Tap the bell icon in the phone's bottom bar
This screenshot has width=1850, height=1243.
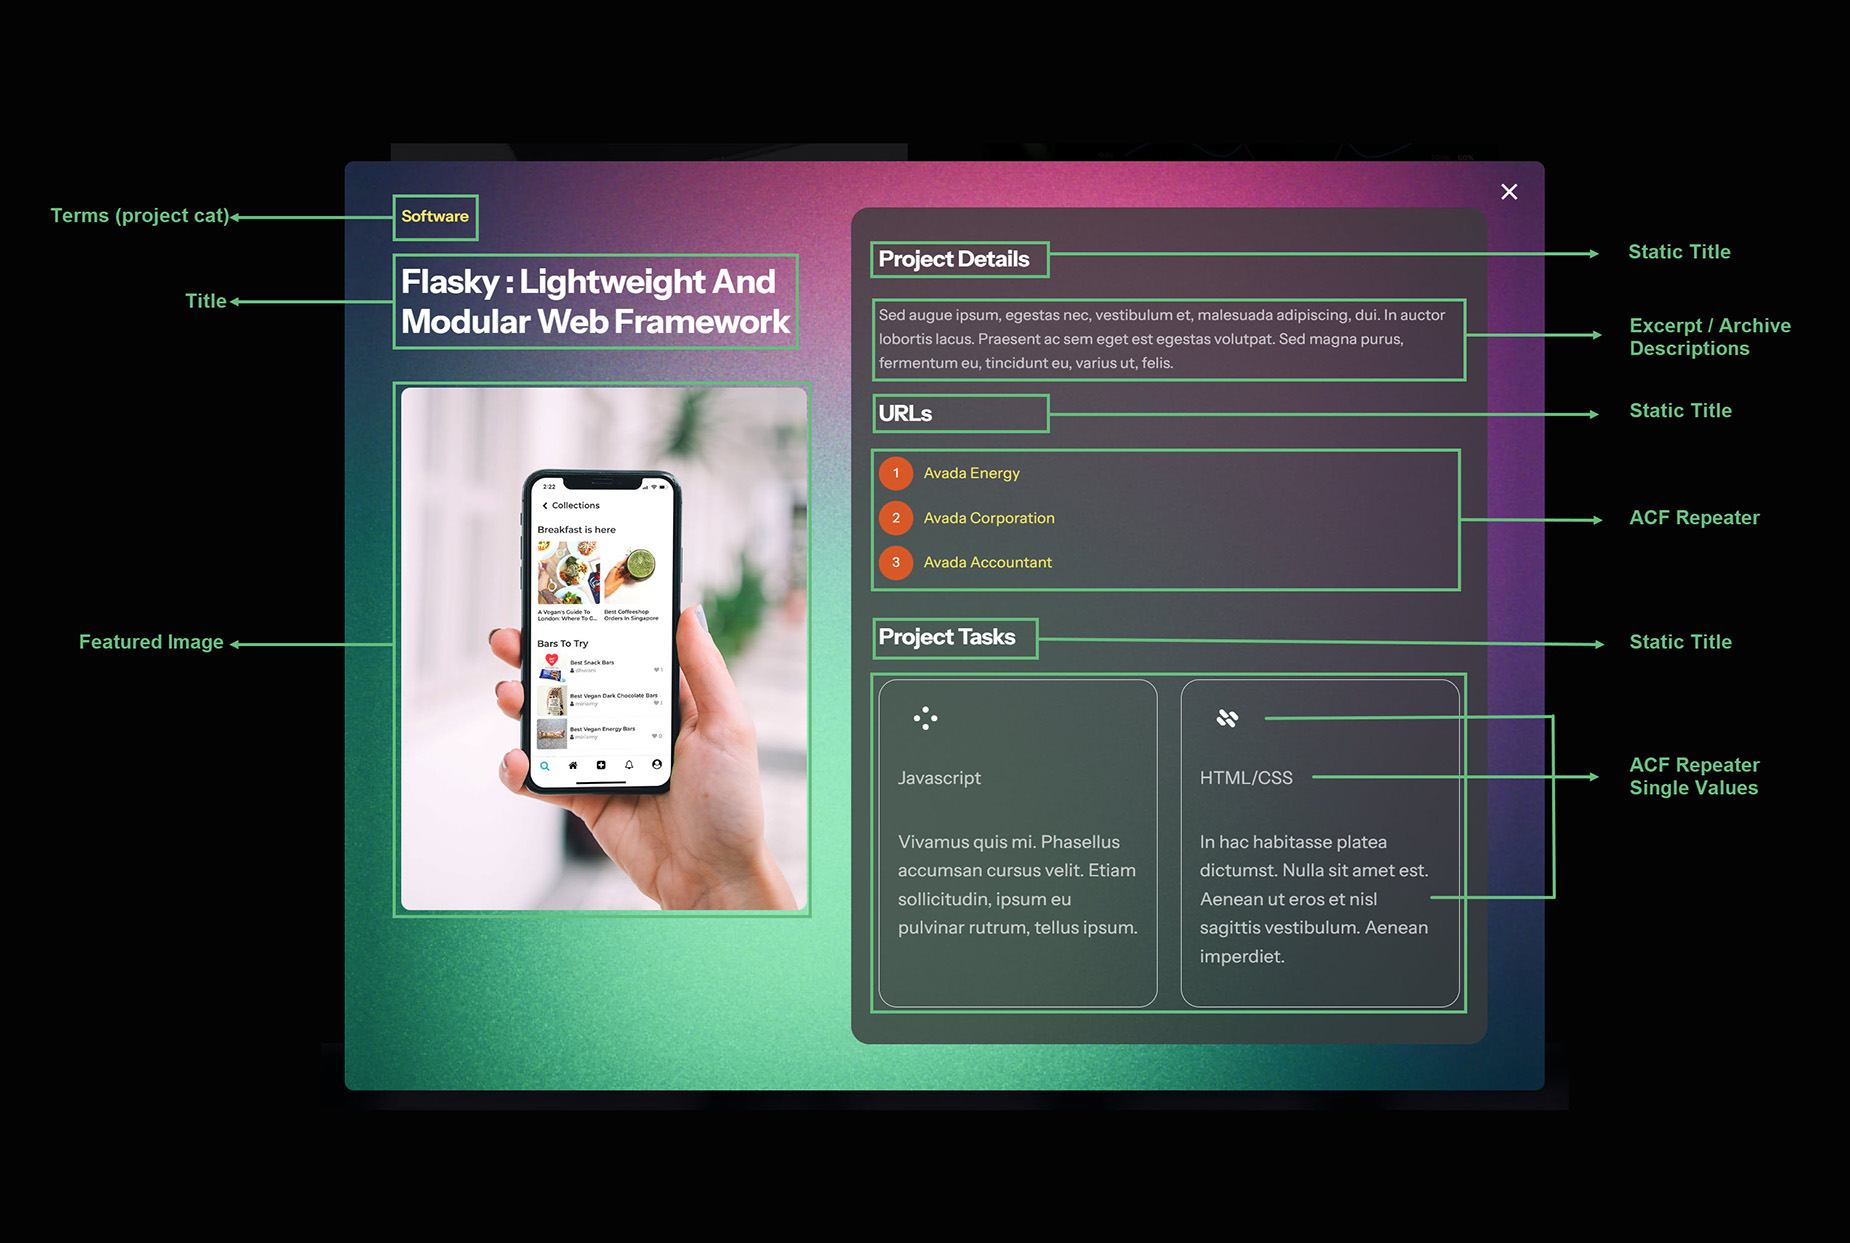click(629, 765)
